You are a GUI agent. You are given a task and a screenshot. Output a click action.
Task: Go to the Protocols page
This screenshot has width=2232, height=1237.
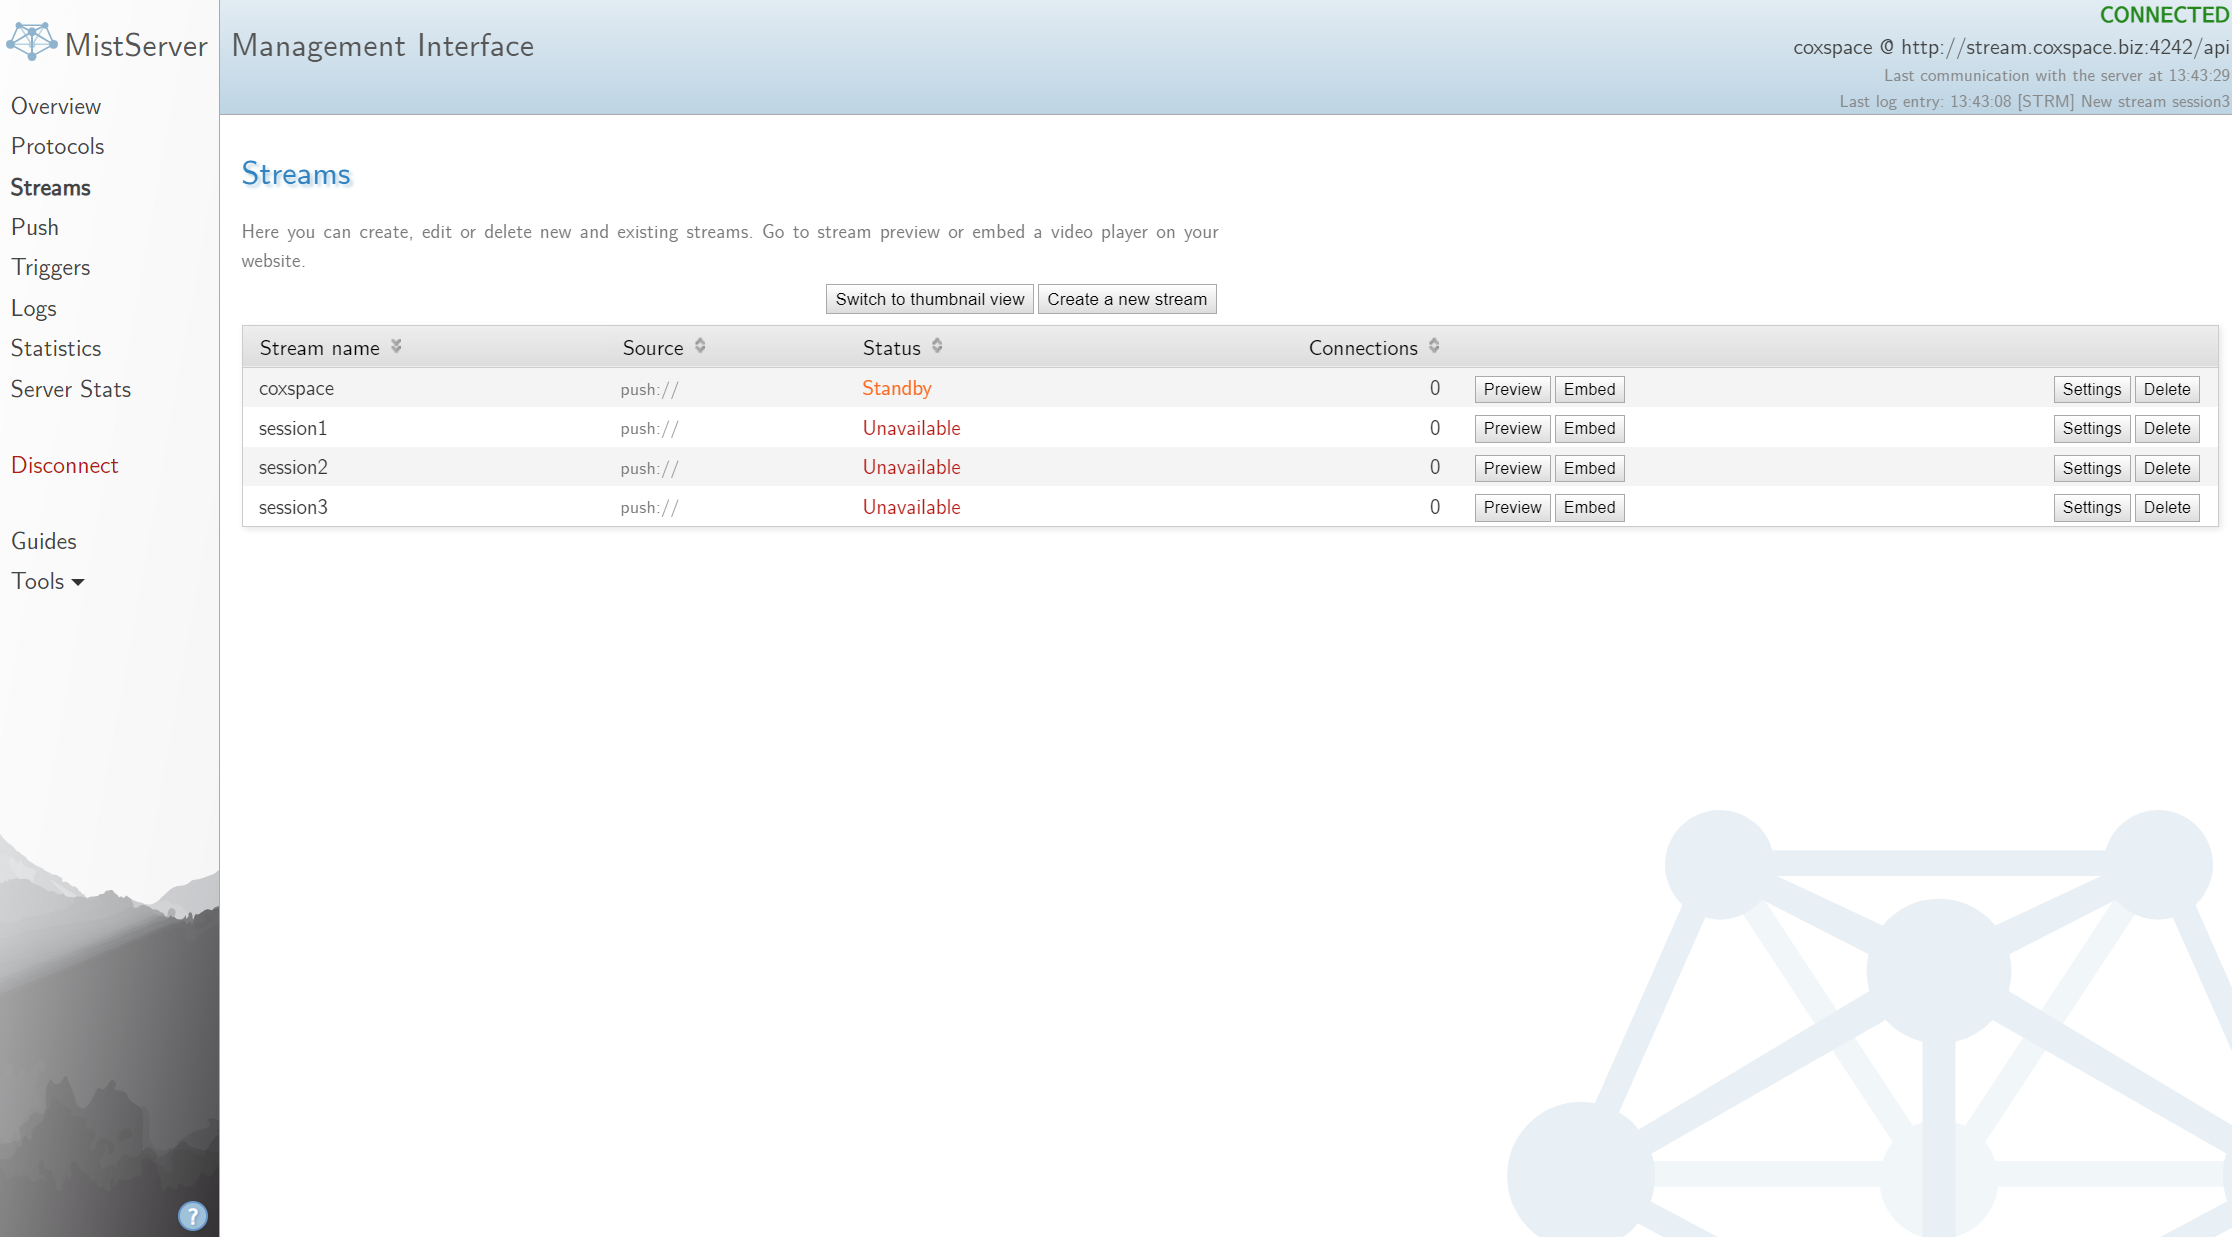point(58,146)
